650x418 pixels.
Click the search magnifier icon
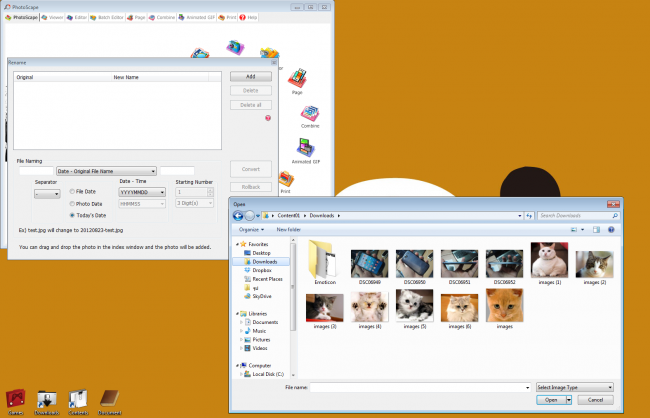[615, 216]
